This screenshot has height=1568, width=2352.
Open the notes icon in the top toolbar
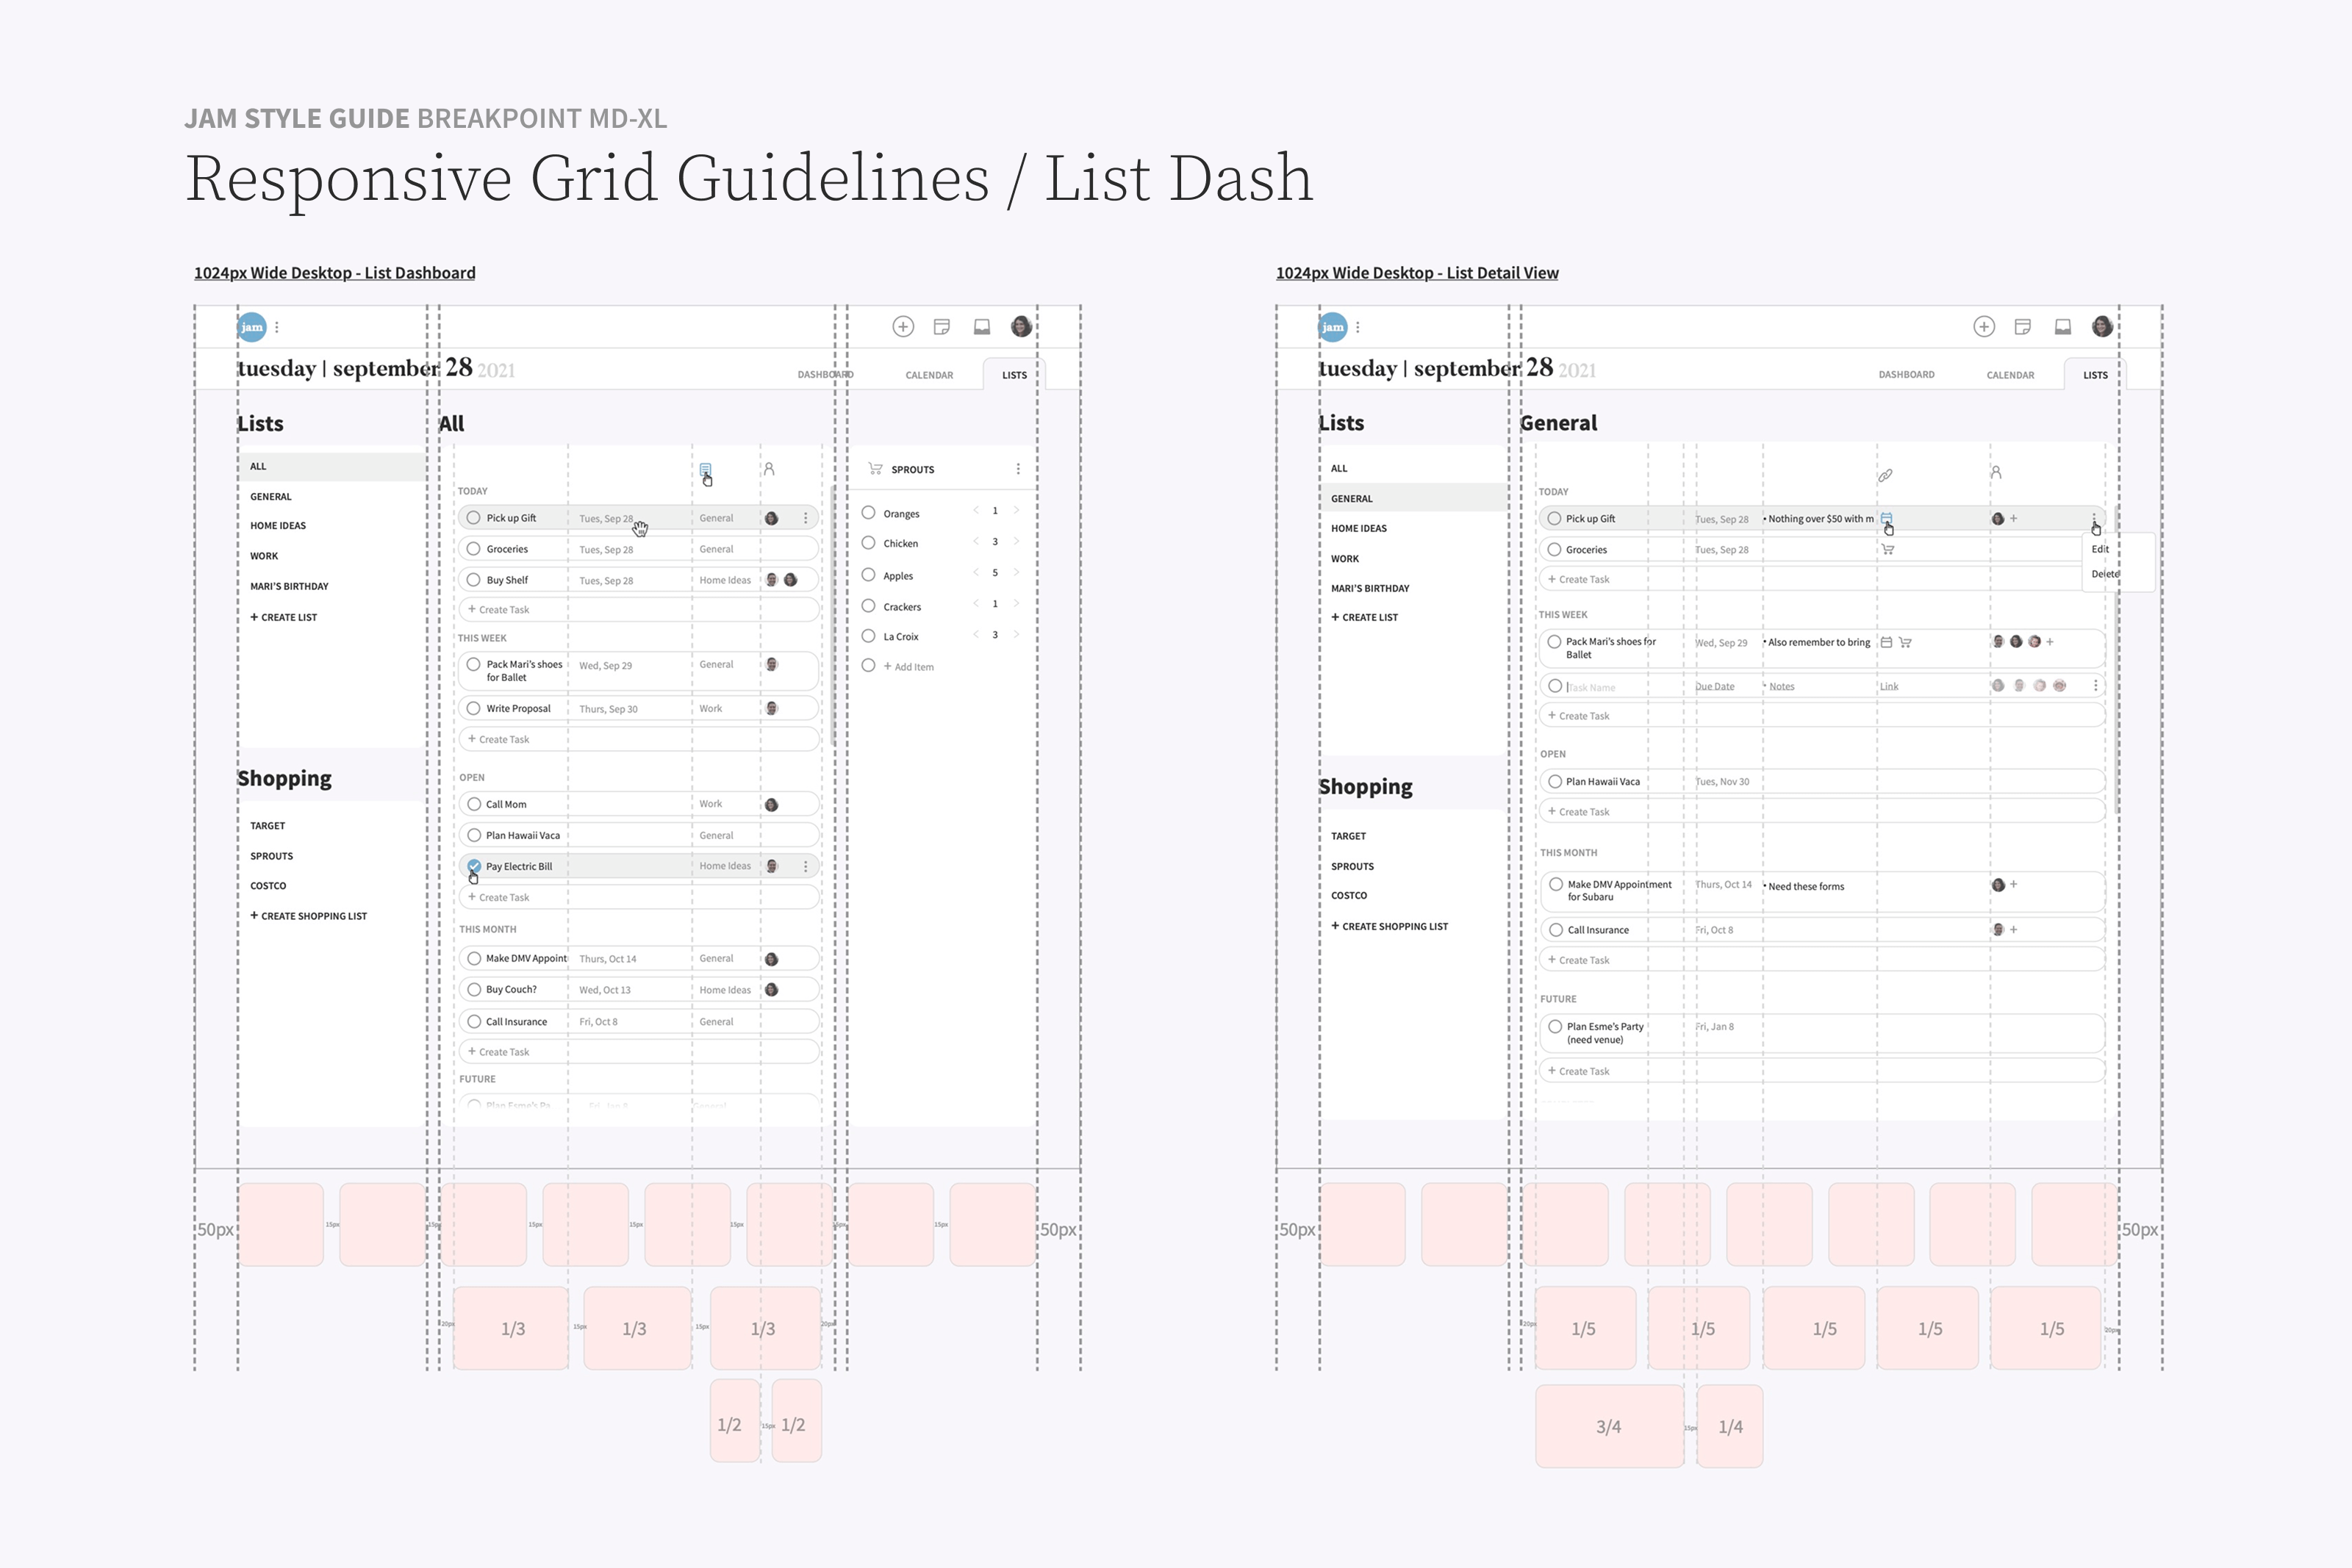point(941,326)
